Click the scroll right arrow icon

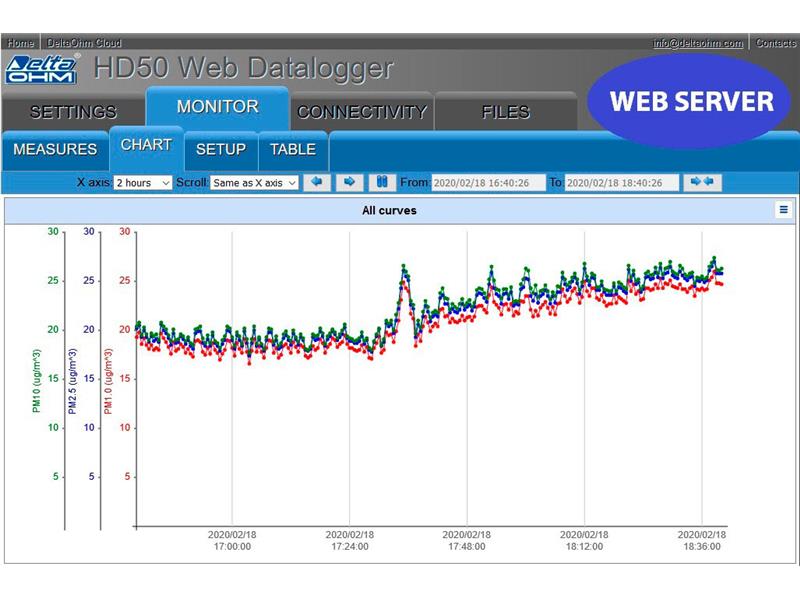[x=349, y=182]
